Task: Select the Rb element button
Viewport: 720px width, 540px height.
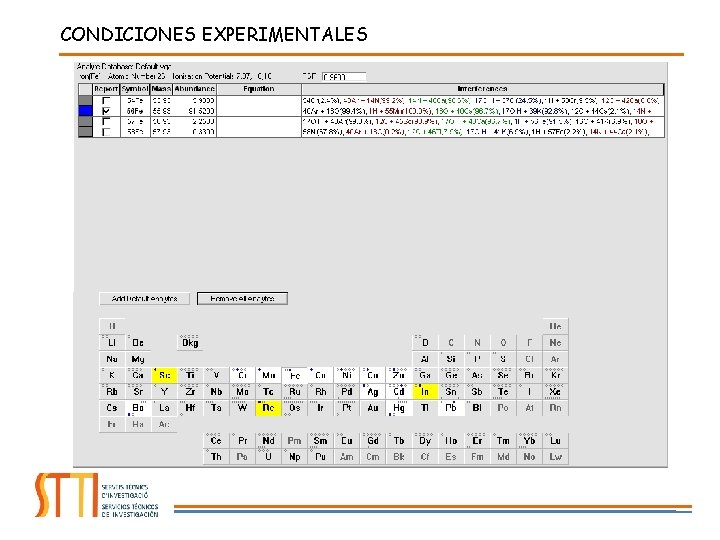Action: tap(112, 392)
